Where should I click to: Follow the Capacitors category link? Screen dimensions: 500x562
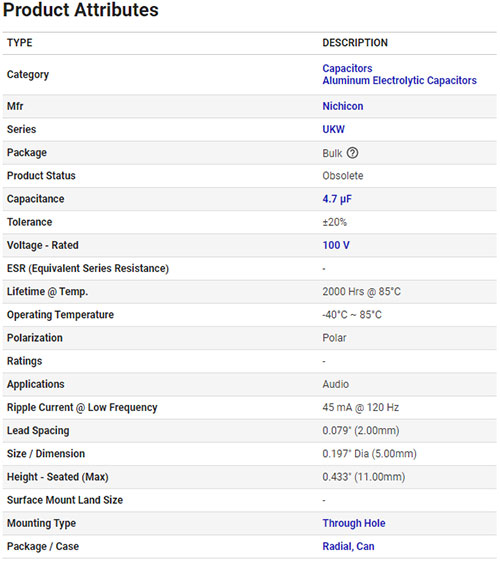click(x=347, y=68)
